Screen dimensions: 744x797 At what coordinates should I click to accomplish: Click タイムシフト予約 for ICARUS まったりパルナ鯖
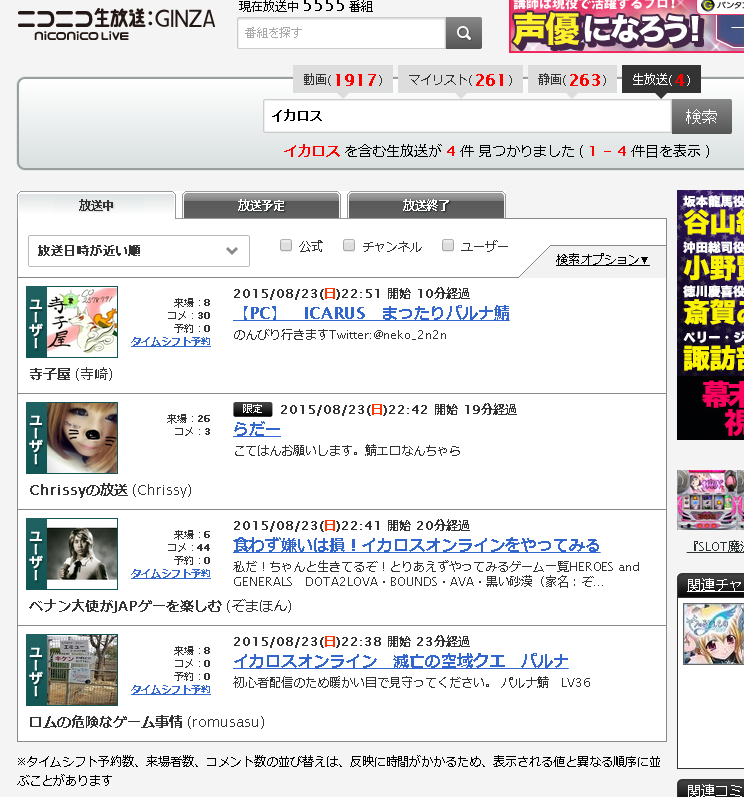point(171,342)
